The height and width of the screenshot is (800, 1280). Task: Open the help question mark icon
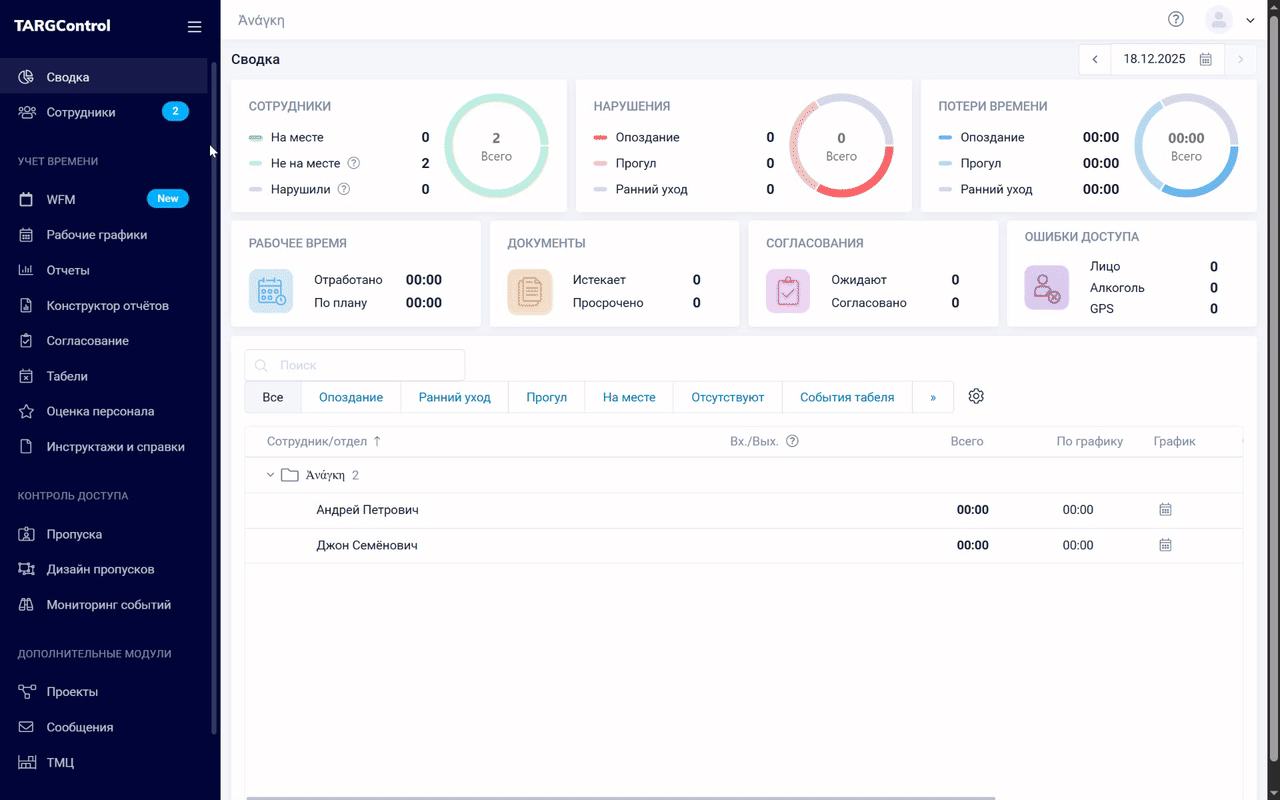pyautogui.click(x=1176, y=19)
